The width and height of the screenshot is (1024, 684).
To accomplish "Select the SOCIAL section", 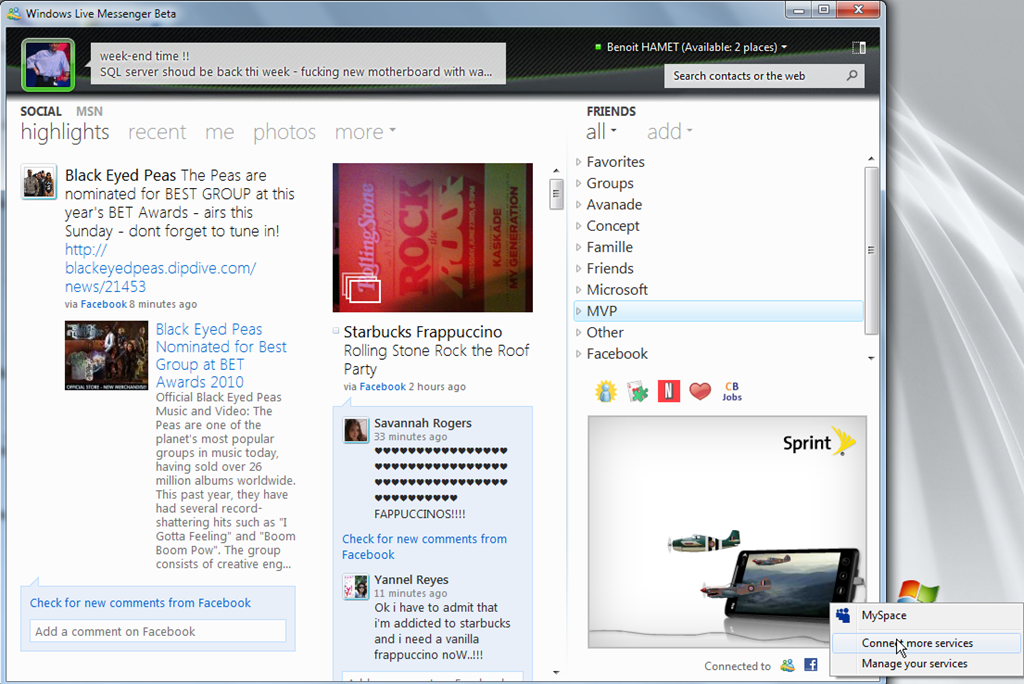I will coord(40,111).
